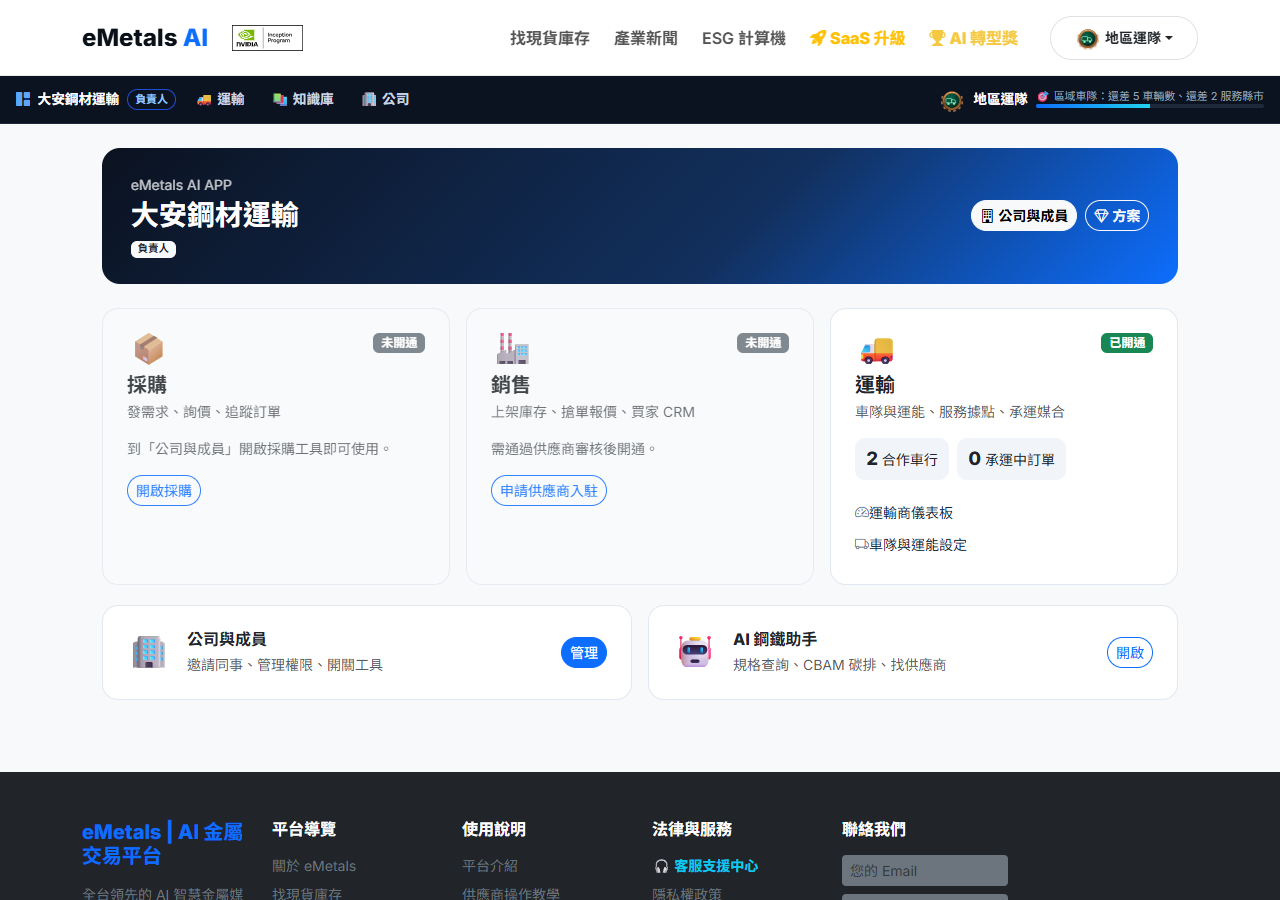Image resolution: width=1280 pixels, height=900 pixels.
Task: Click the 區域車隊 progress bar
Action: click(1150, 106)
